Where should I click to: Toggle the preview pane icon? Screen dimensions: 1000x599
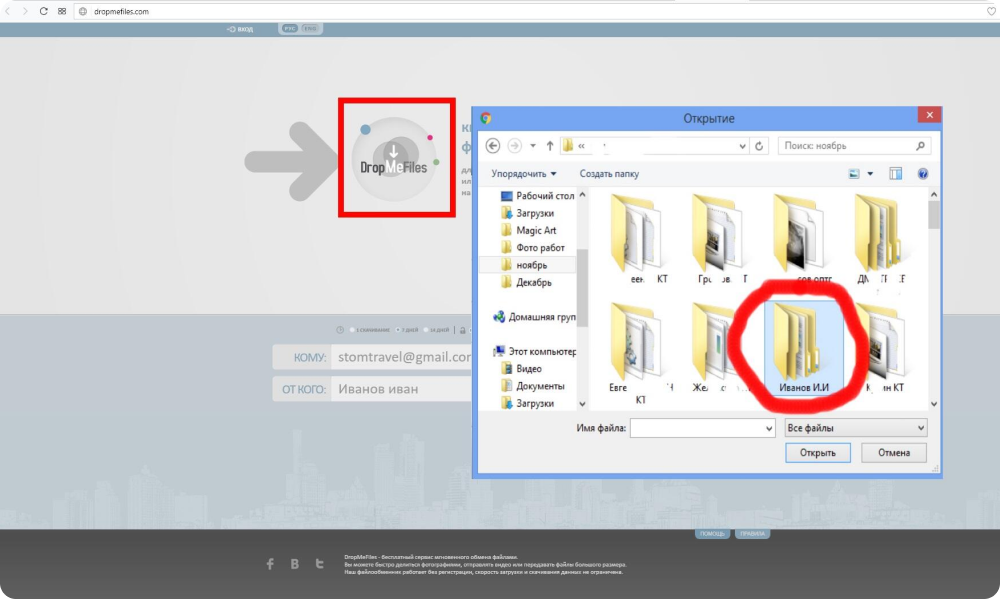[x=895, y=174]
